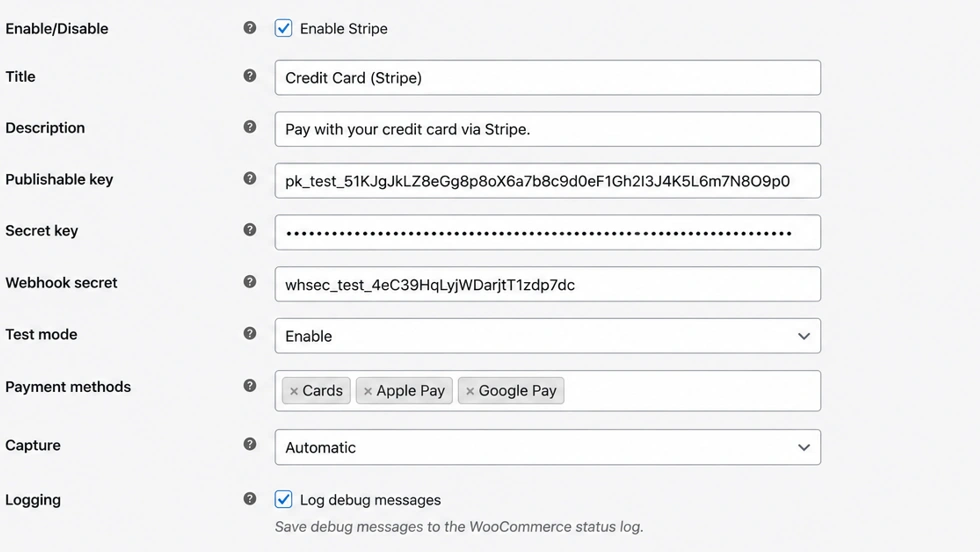The width and height of the screenshot is (980, 552).
Task: Open the help tooltip icon for Description
Action: [249, 127]
